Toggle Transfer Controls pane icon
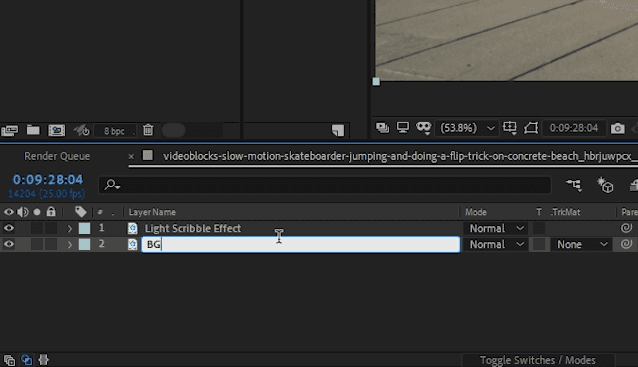Screen dimensions: 638x367 (x=26, y=360)
